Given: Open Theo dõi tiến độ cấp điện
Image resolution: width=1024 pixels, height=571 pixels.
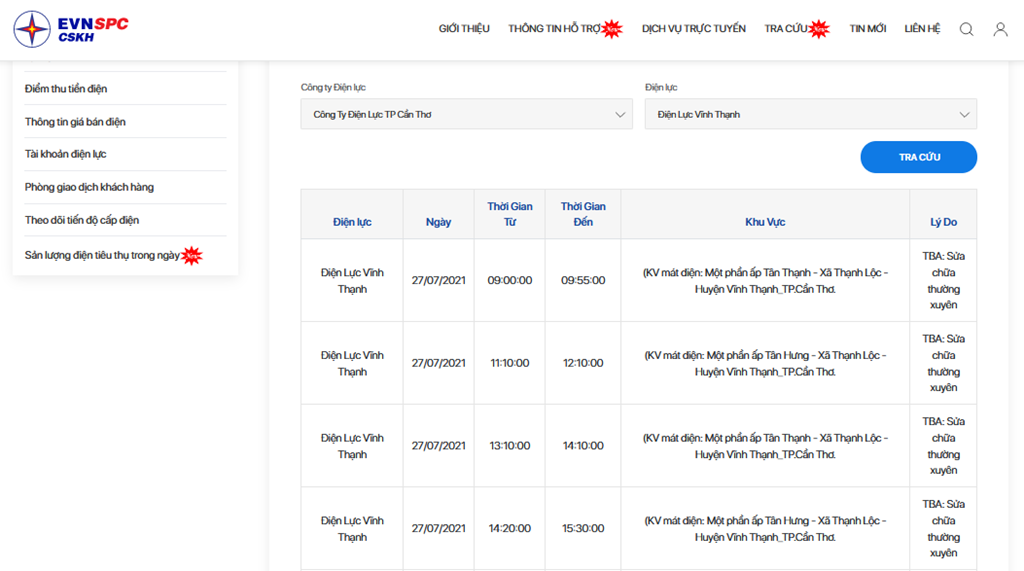Looking at the screenshot, I should [82, 220].
